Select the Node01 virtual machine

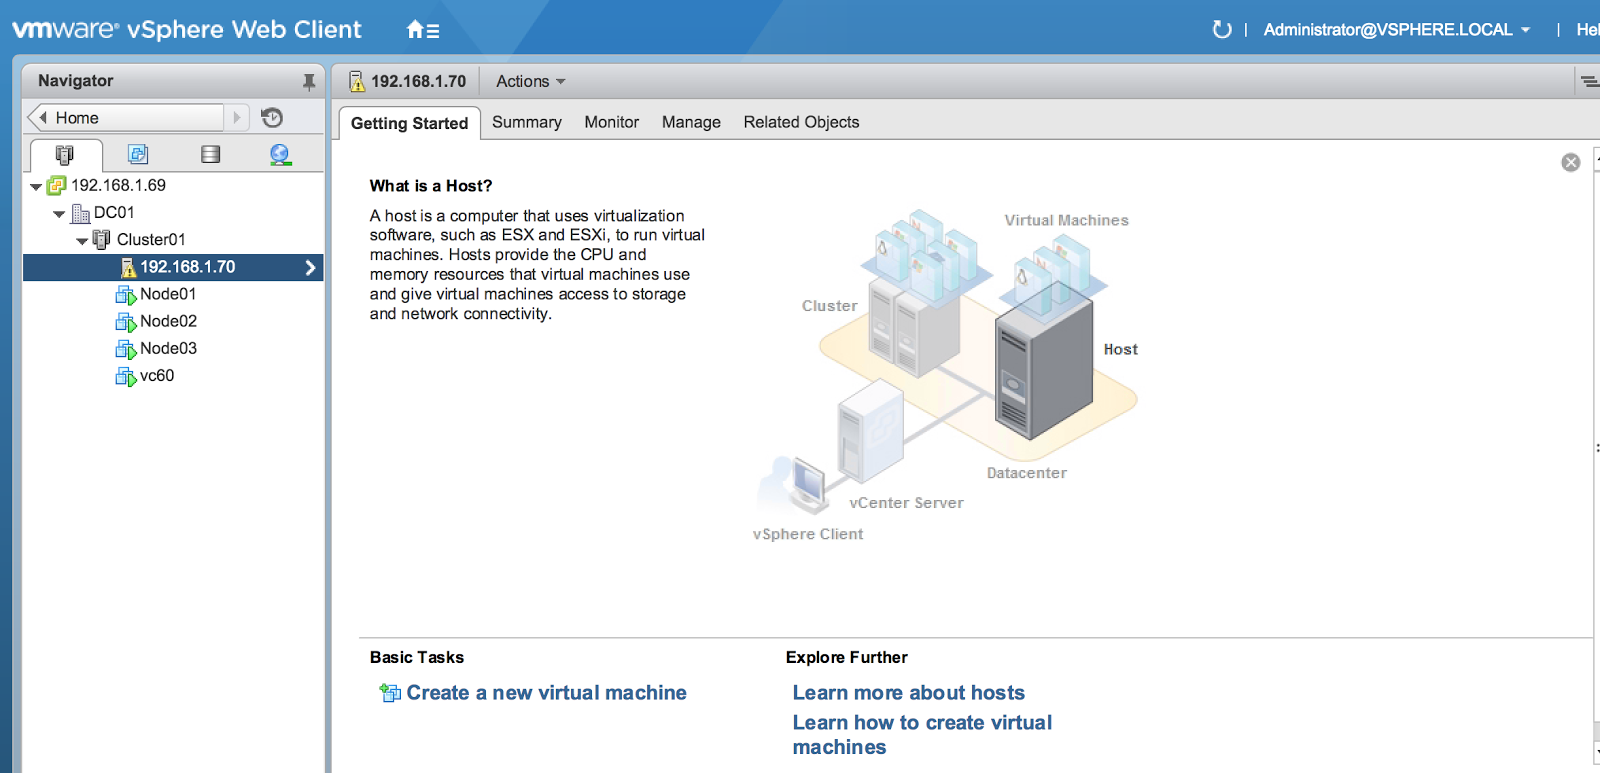[x=168, y=294]
